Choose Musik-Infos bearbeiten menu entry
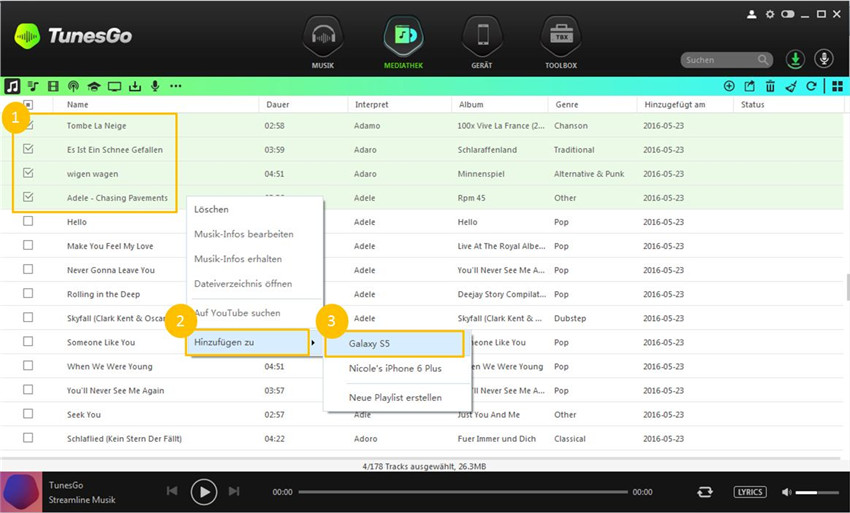850x513 pixels. pyautogui.click(x=255, y=234)
